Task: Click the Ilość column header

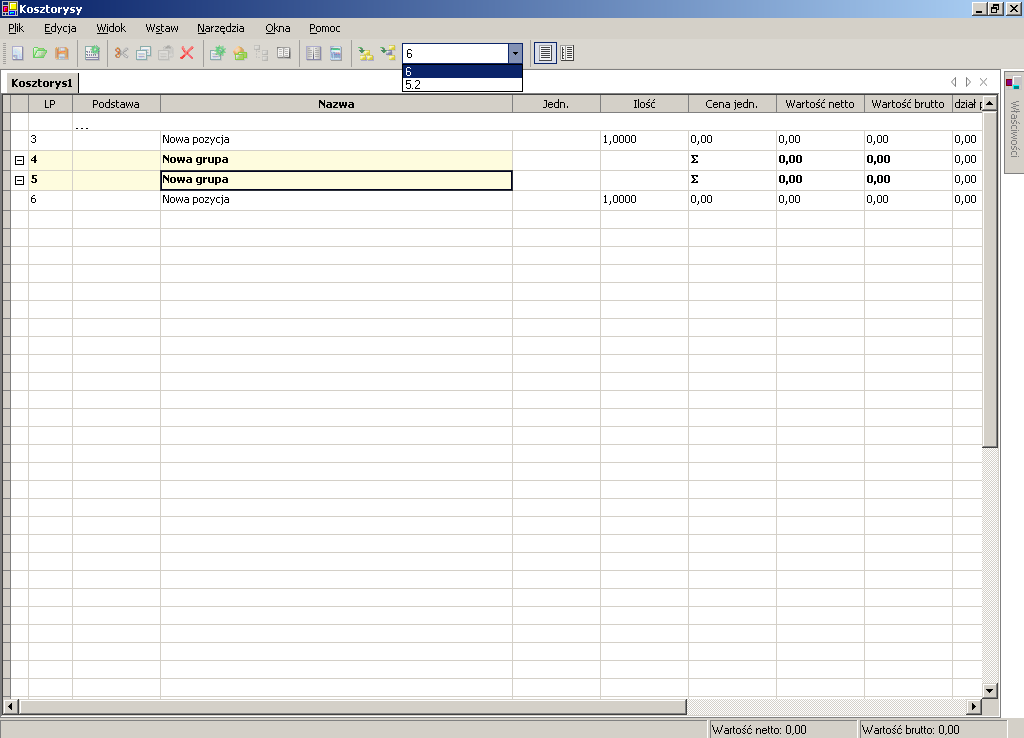Action: pos(645,104)
